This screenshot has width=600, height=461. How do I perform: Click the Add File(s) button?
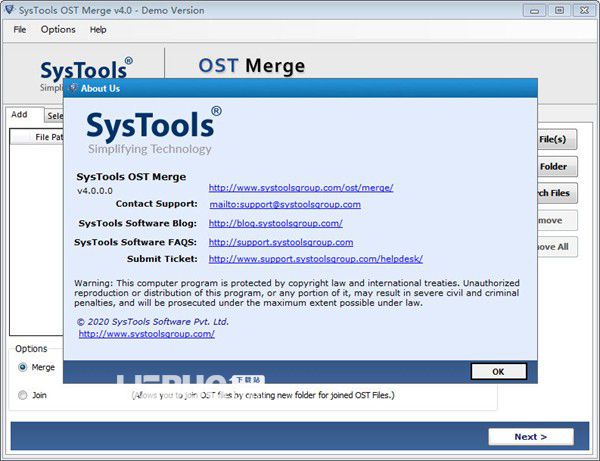click(557, 139)
